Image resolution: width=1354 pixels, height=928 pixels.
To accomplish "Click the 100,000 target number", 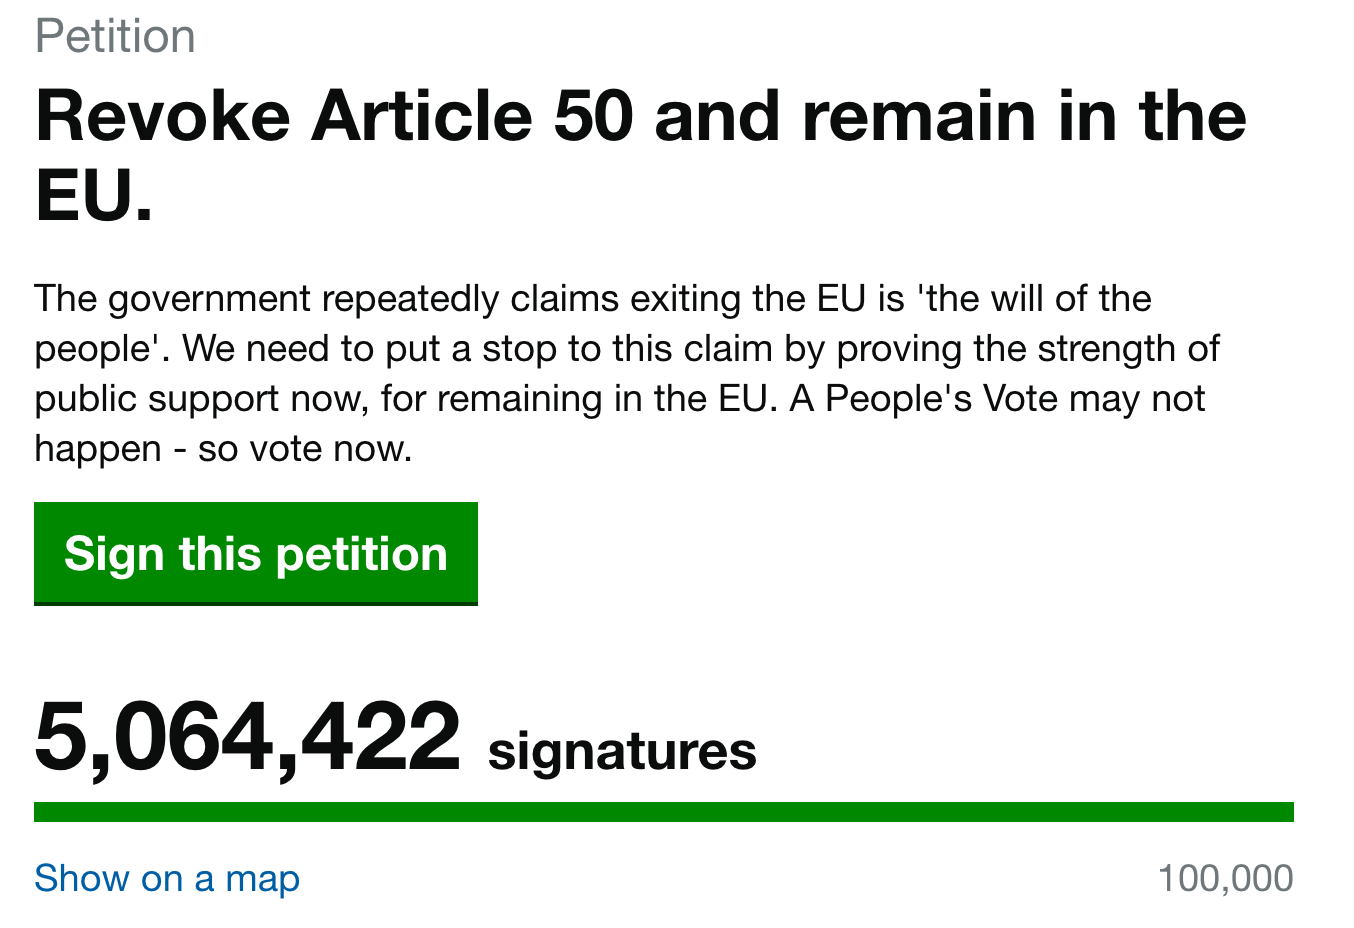I will click(1225, 879).
